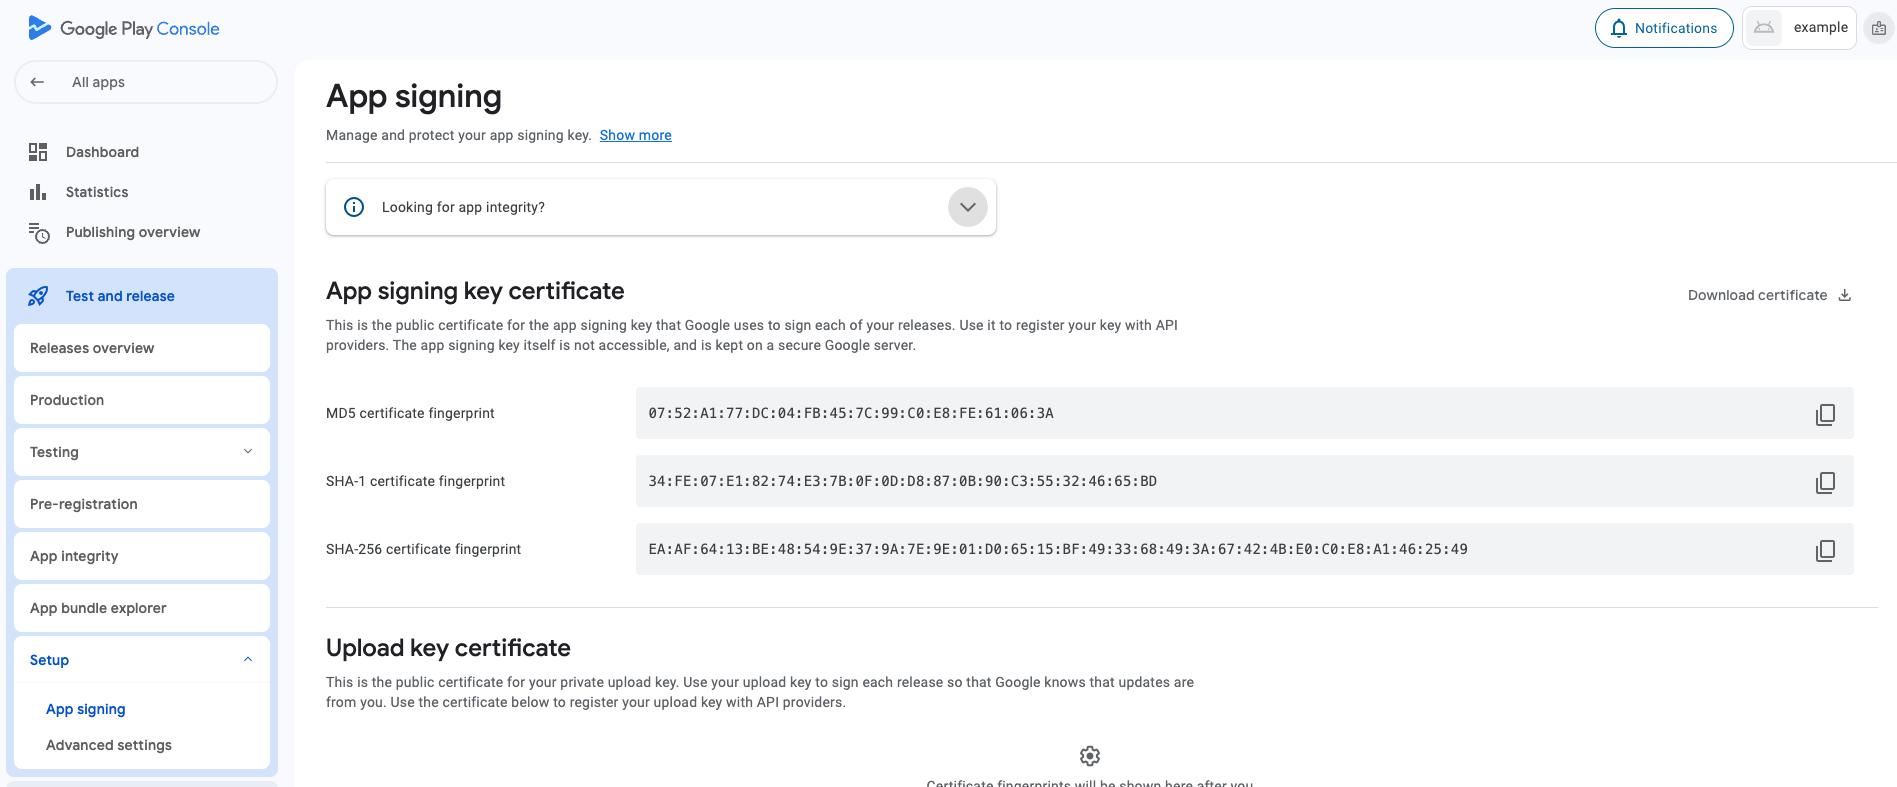Viewport: 1897px width, 787px height.
Task: Expand the Testing submenu
Action: [x=248, y=452]
